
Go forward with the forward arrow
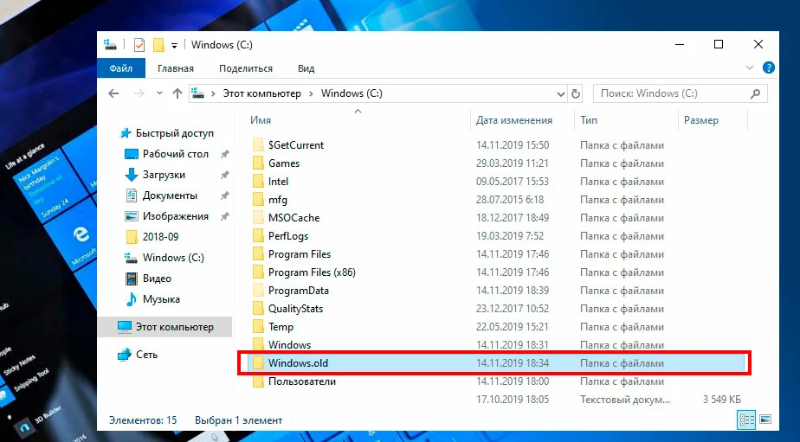pyautogui.click(x=139, y=93)
